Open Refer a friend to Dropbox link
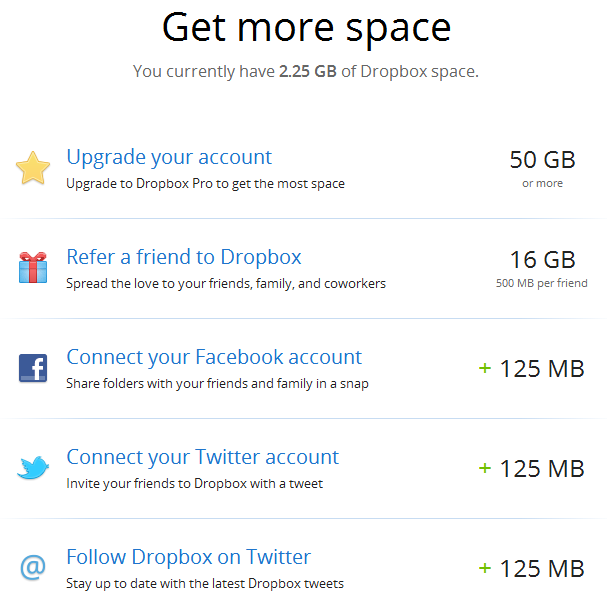Image resolution: width=607 pixels, height=594 pixels. [x=184, y=257]
